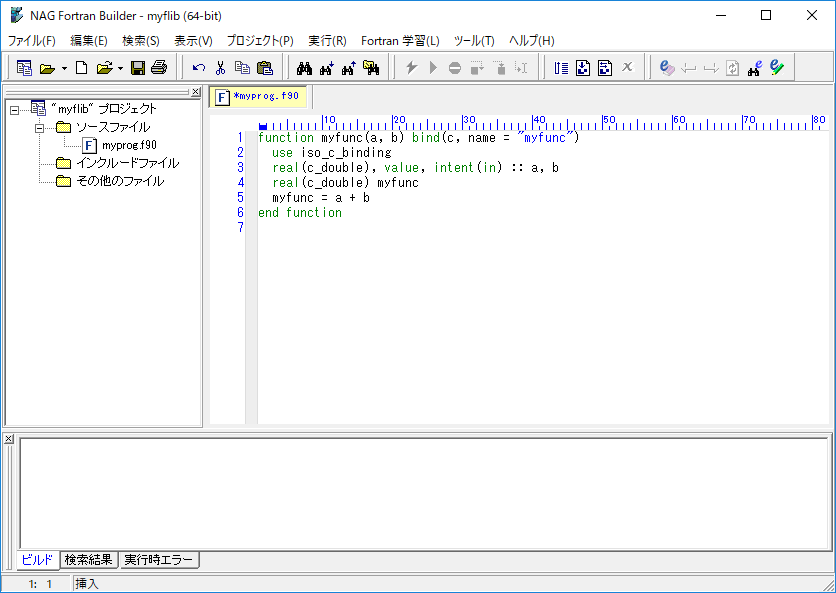836x593 pixels.
Task: Click the left-pointing return arrow icon
Action: 689,68
